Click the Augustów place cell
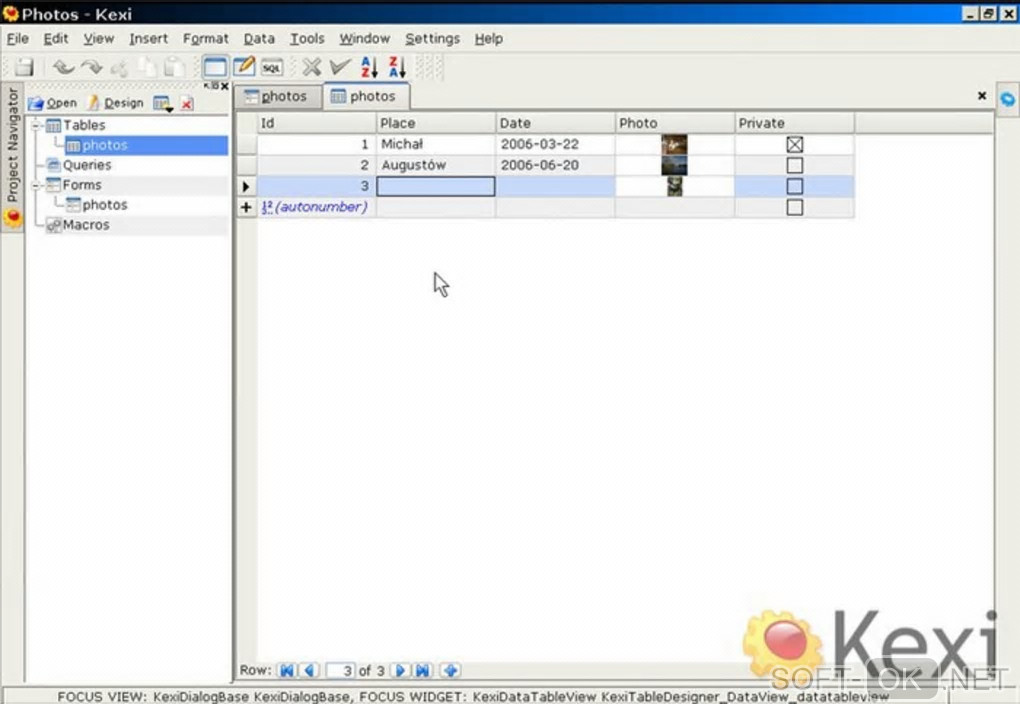This screenshot has height=704, width=1020. click(436, 165)
